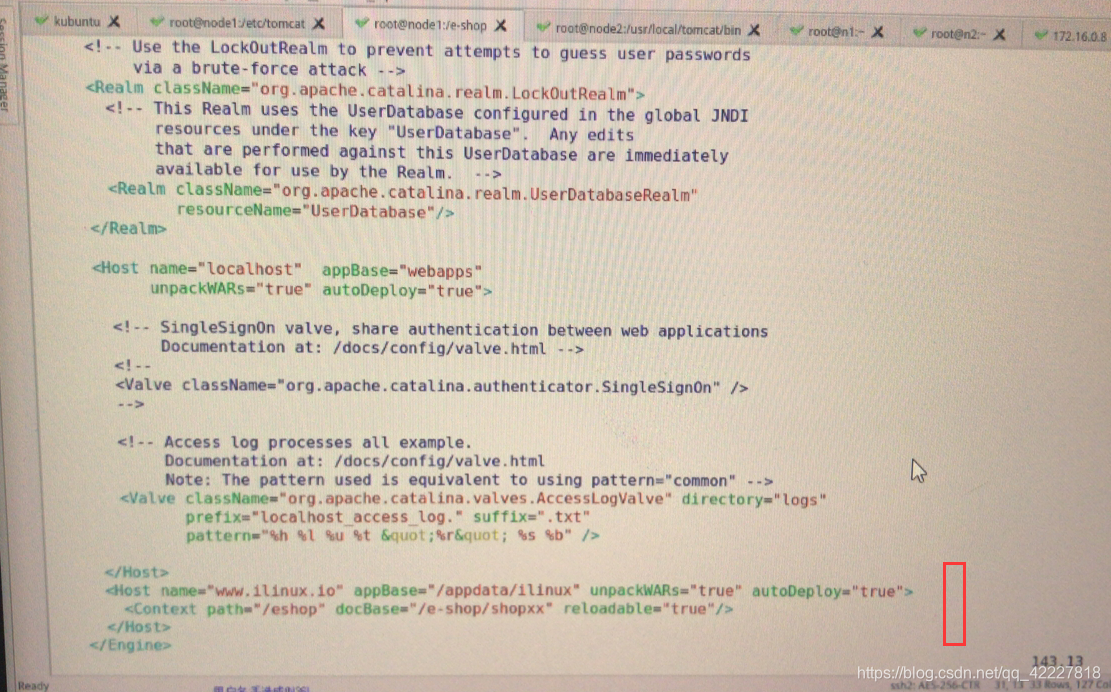
Task: Close the kubuntu tab
Action: (x=114, y=22)
